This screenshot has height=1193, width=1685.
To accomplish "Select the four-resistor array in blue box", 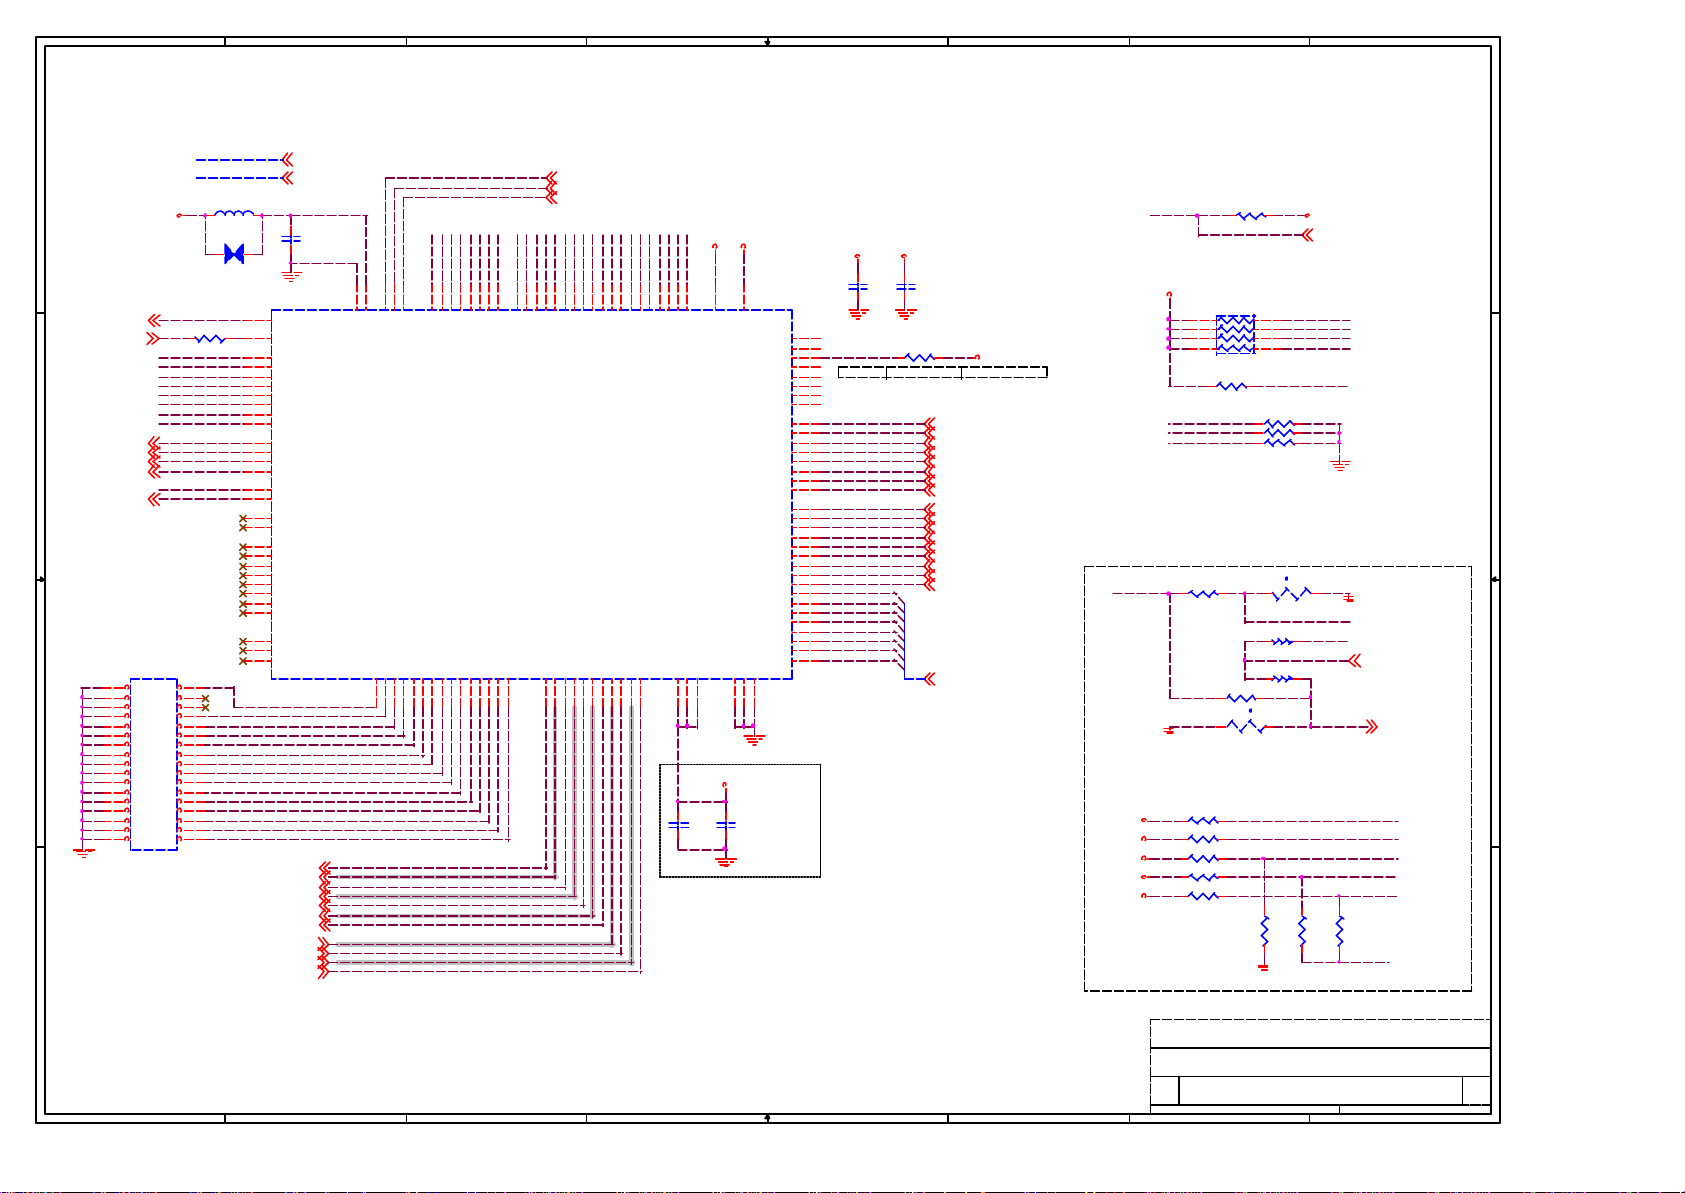I will [1235, 335].
